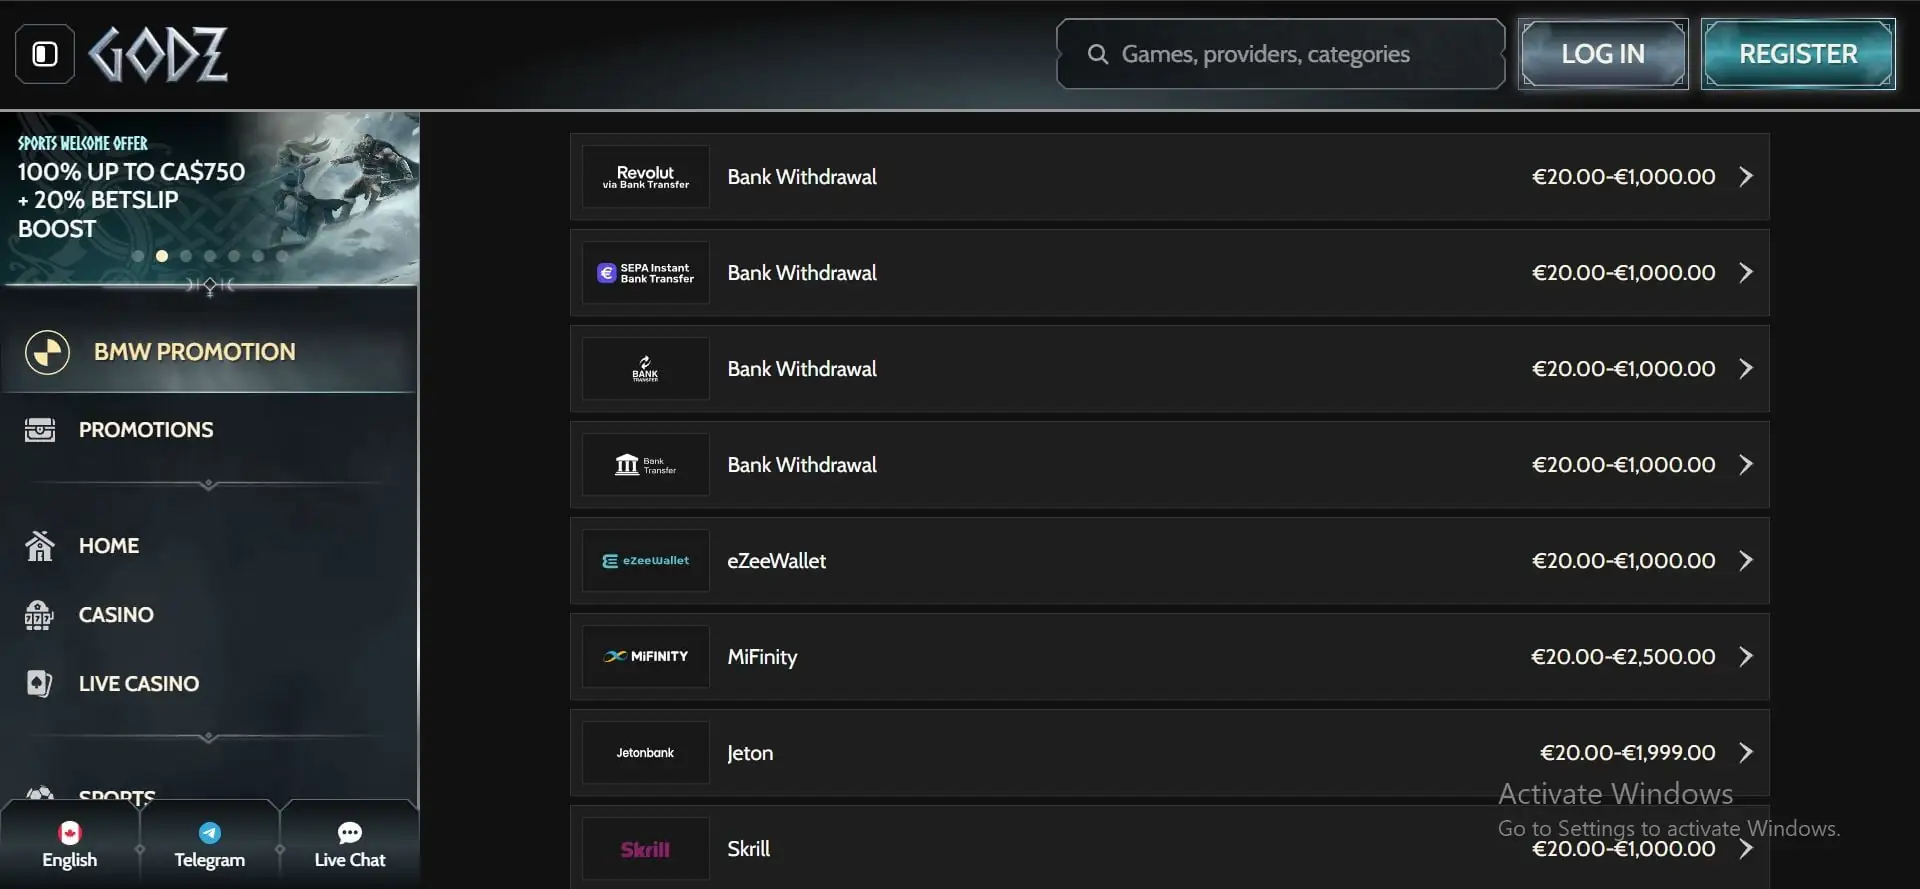Click the building Bank Transfer logo
This screenshot has height=889, width=1920.
pyautogui.click(x=646, y=465)
